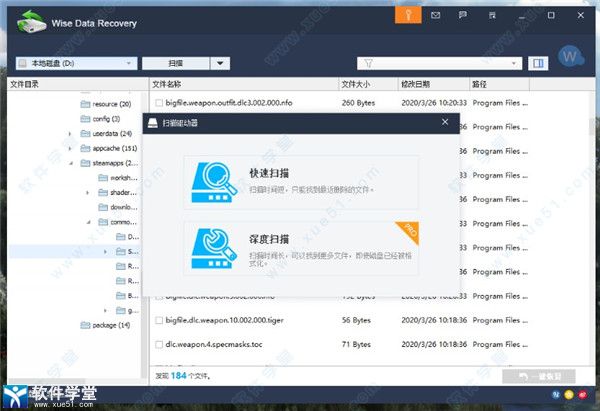Click the PRO badge on deep scan
Screen dimensions: 600x411
pos(409,231)
